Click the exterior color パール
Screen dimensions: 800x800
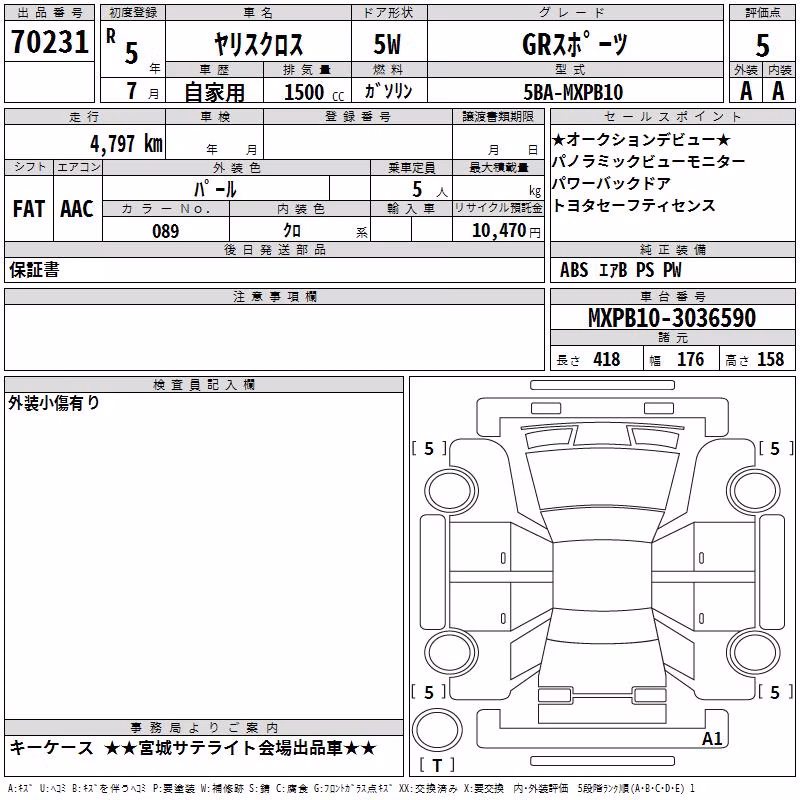[x=215, y=189]
